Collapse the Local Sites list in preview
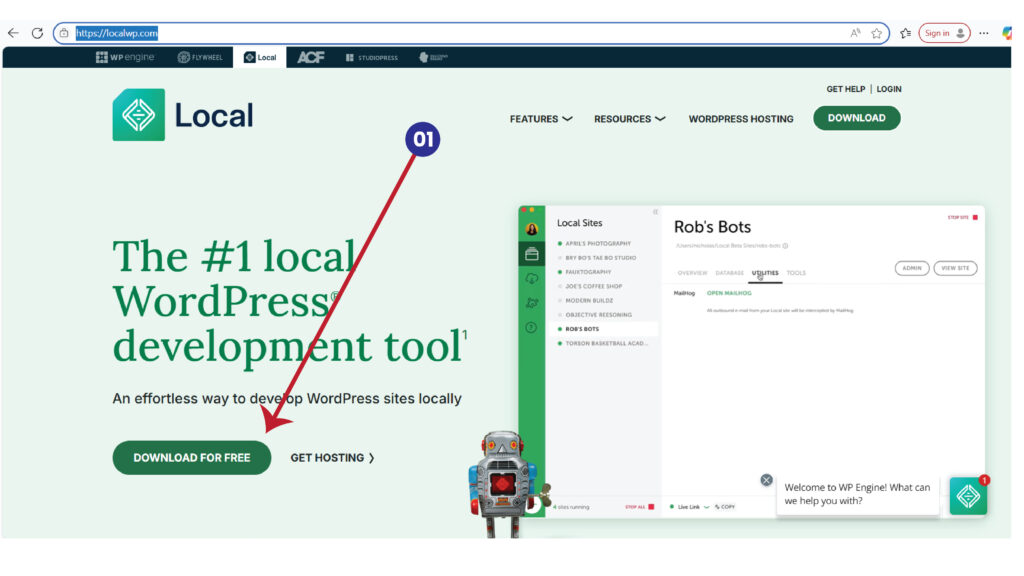 655,212
